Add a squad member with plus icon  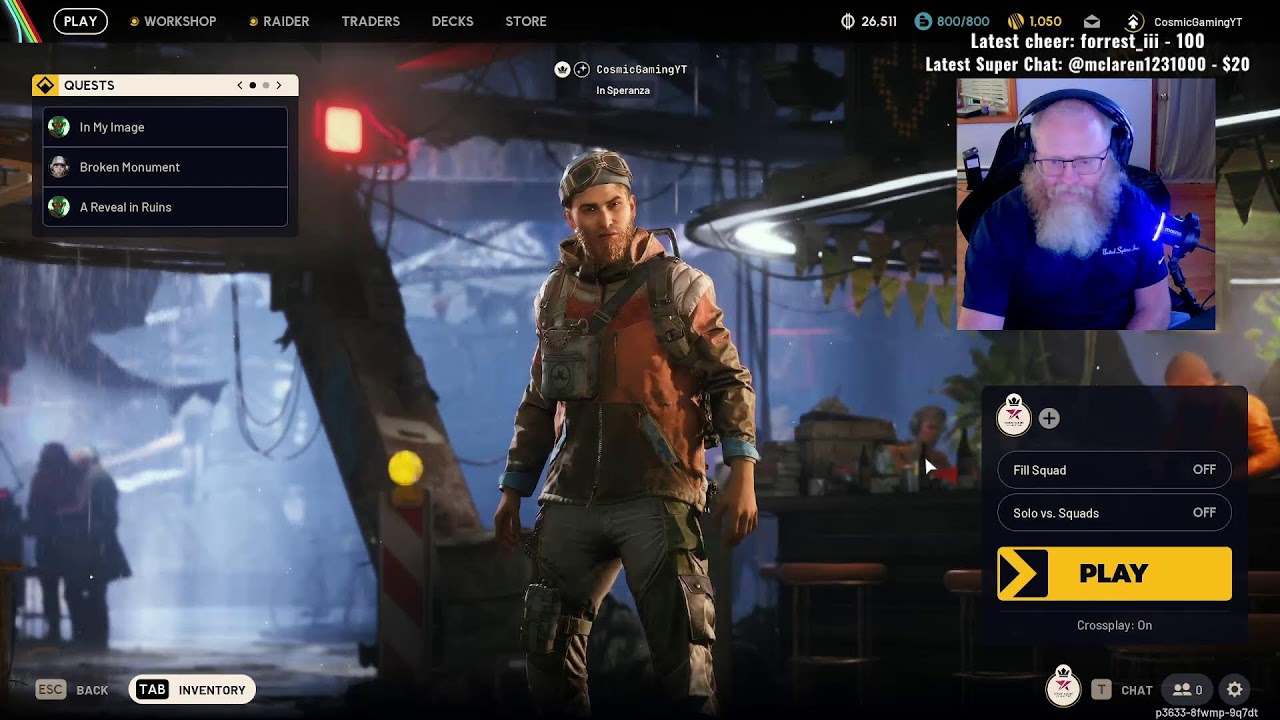1049,419
